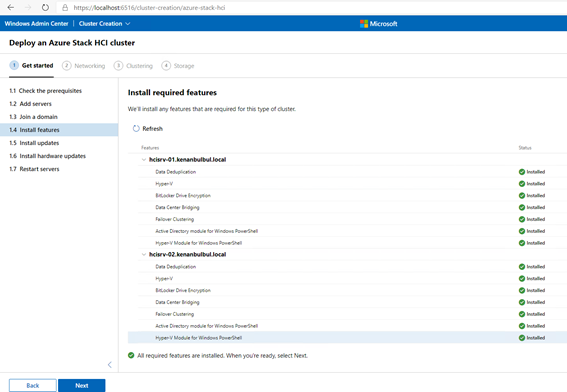Select BitLocker Drive Encryption under hcisrv-02

point(347,290)
